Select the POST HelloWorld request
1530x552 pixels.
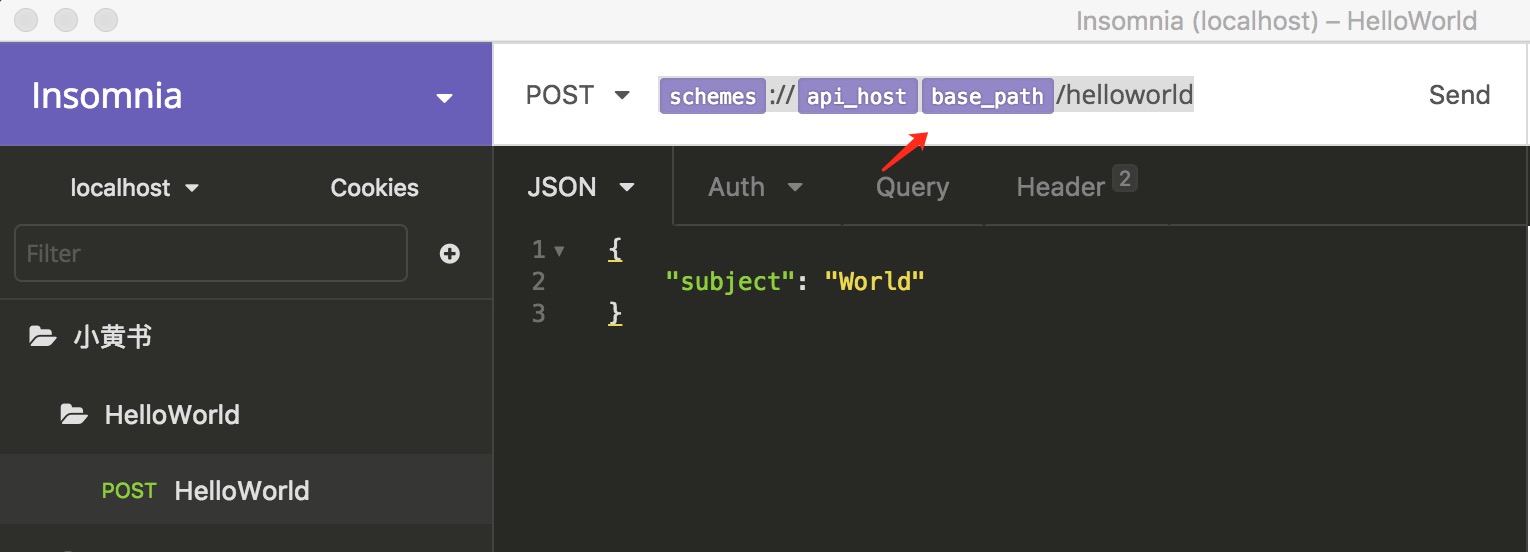pos(246,490)
